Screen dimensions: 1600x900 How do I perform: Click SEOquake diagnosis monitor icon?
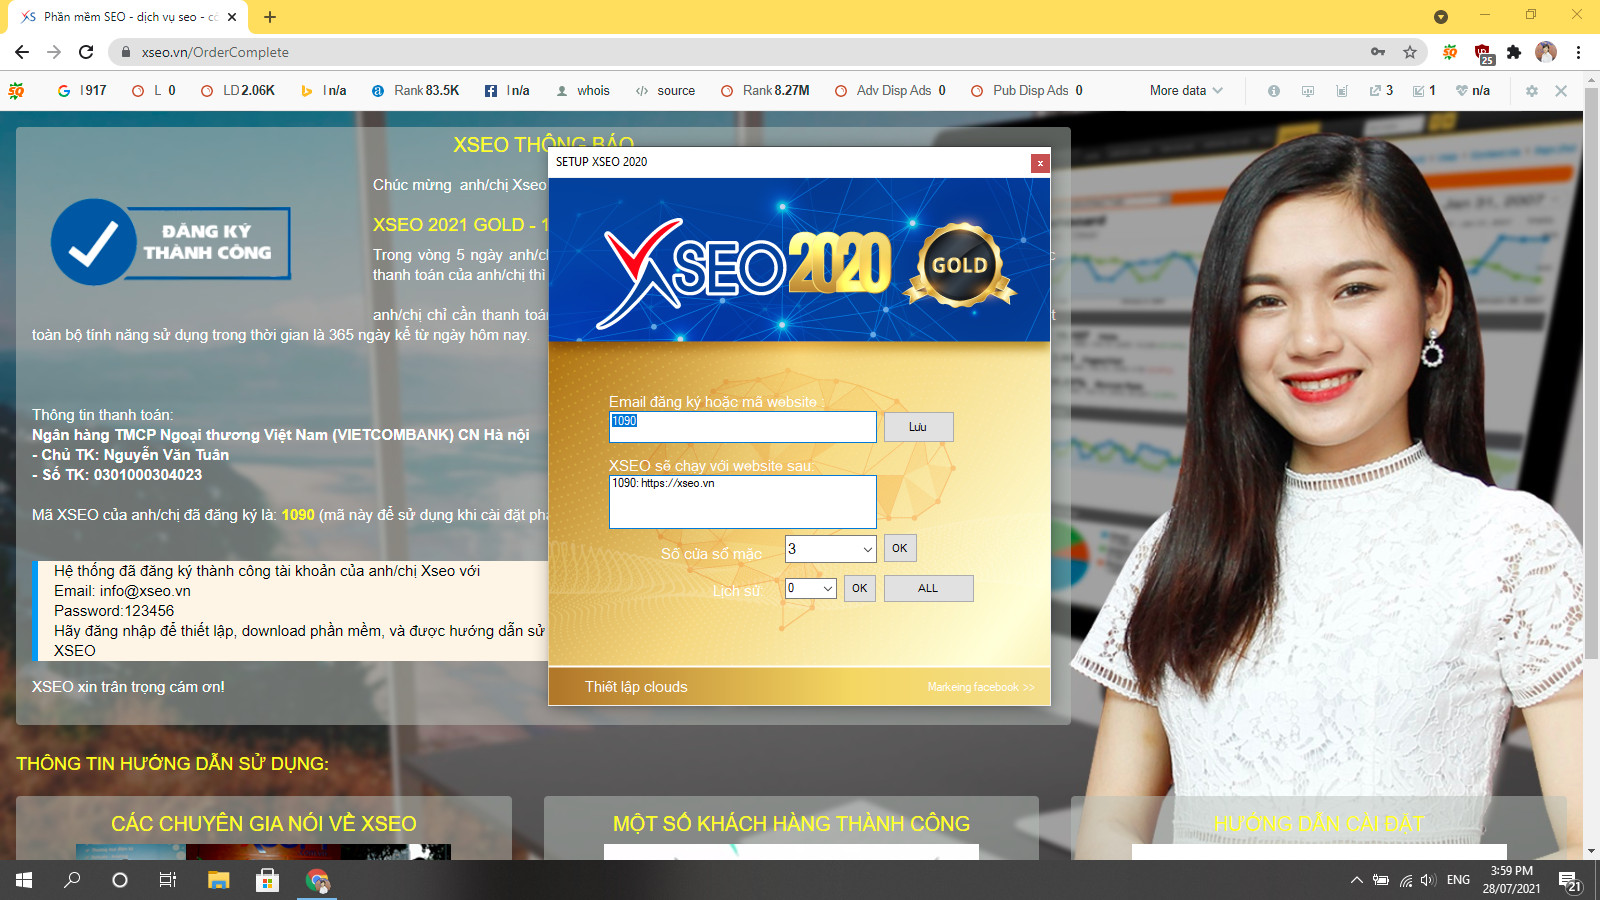point(1308,91)
